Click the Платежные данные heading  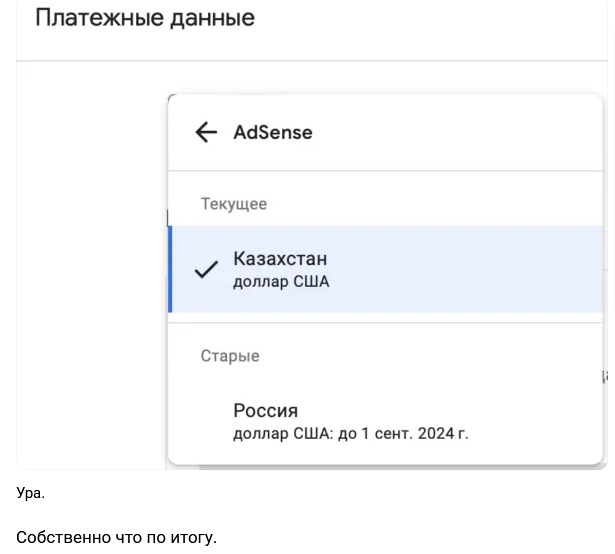[145, 18]
